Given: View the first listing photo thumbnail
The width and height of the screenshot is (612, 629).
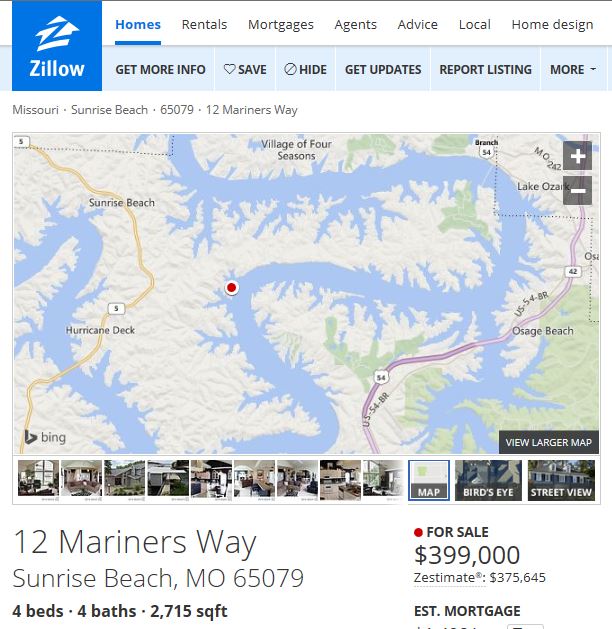Looking at the screenshot, I should point(39,480).
